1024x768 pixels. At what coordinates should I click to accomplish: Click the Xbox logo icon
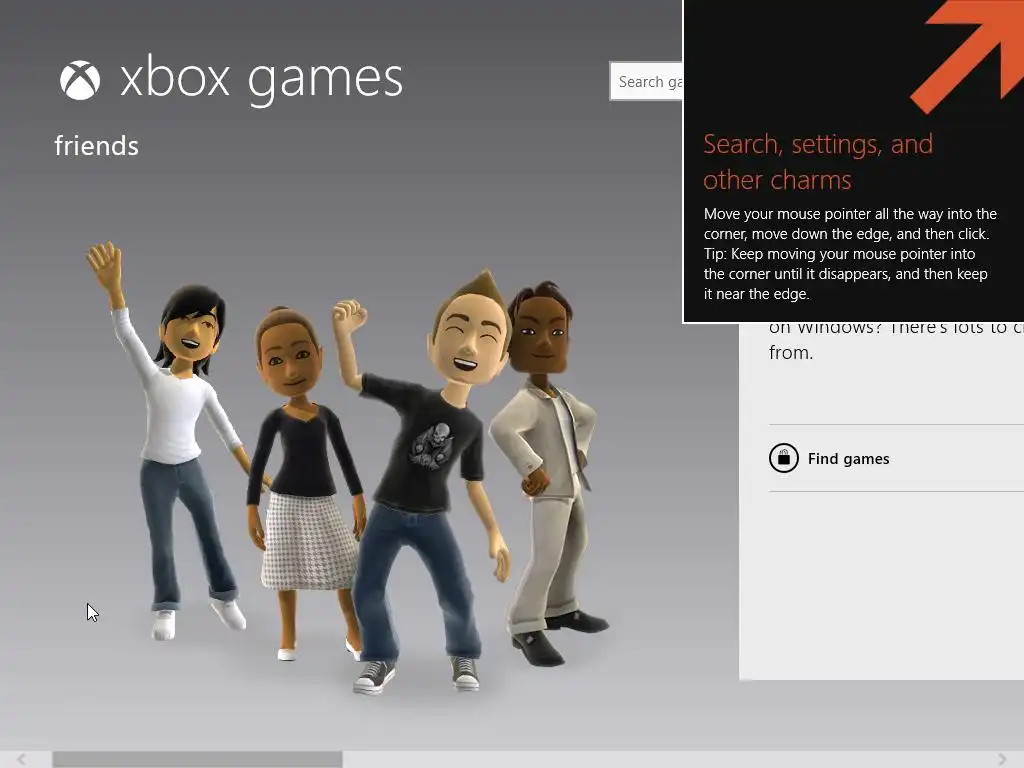pyautogui.click(x=80, y=80)
